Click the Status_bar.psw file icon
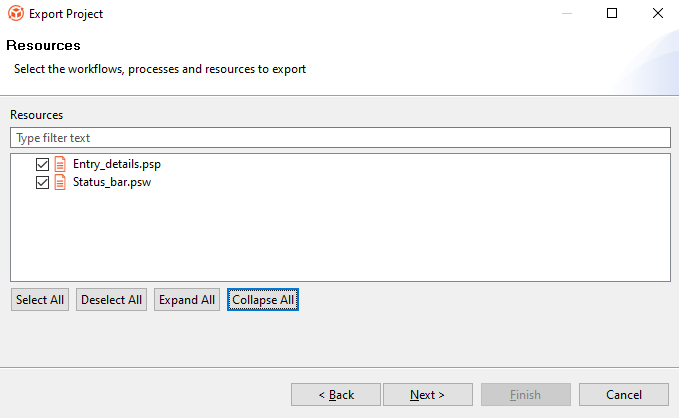Viewport: 679px width, 418px height. point(60,183)
